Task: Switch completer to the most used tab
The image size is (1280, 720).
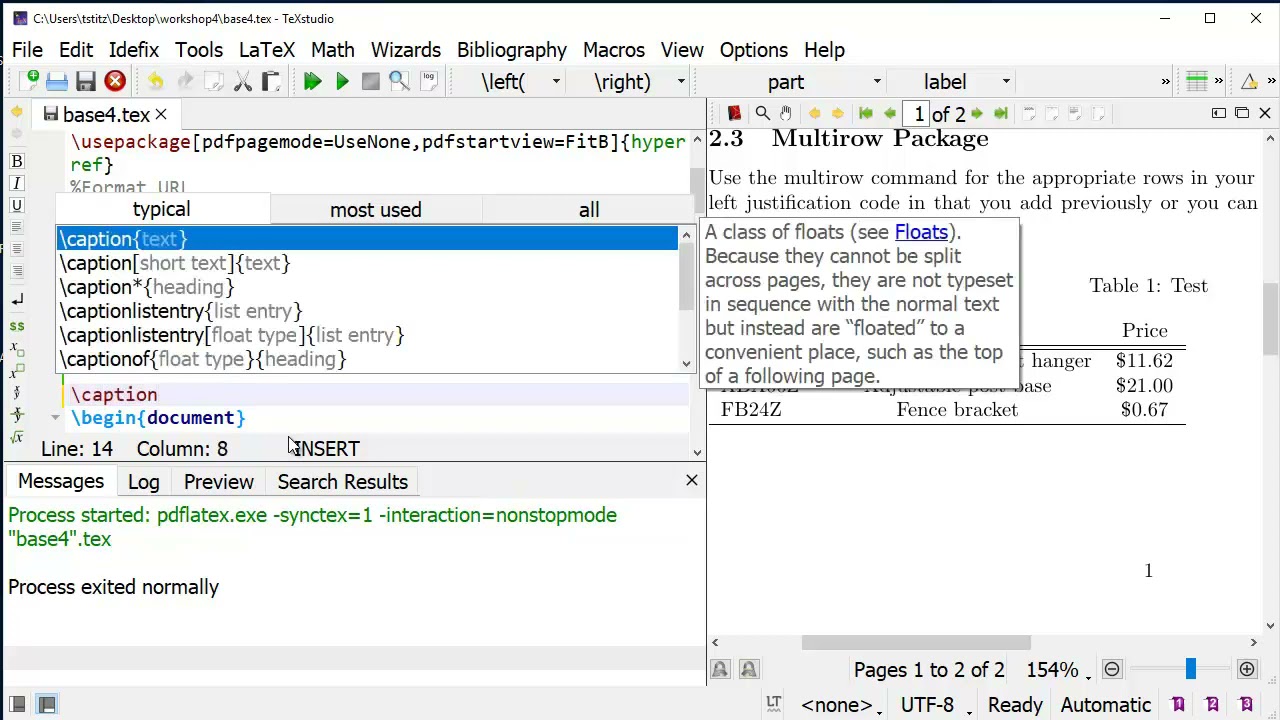Action: pos(376,209)
